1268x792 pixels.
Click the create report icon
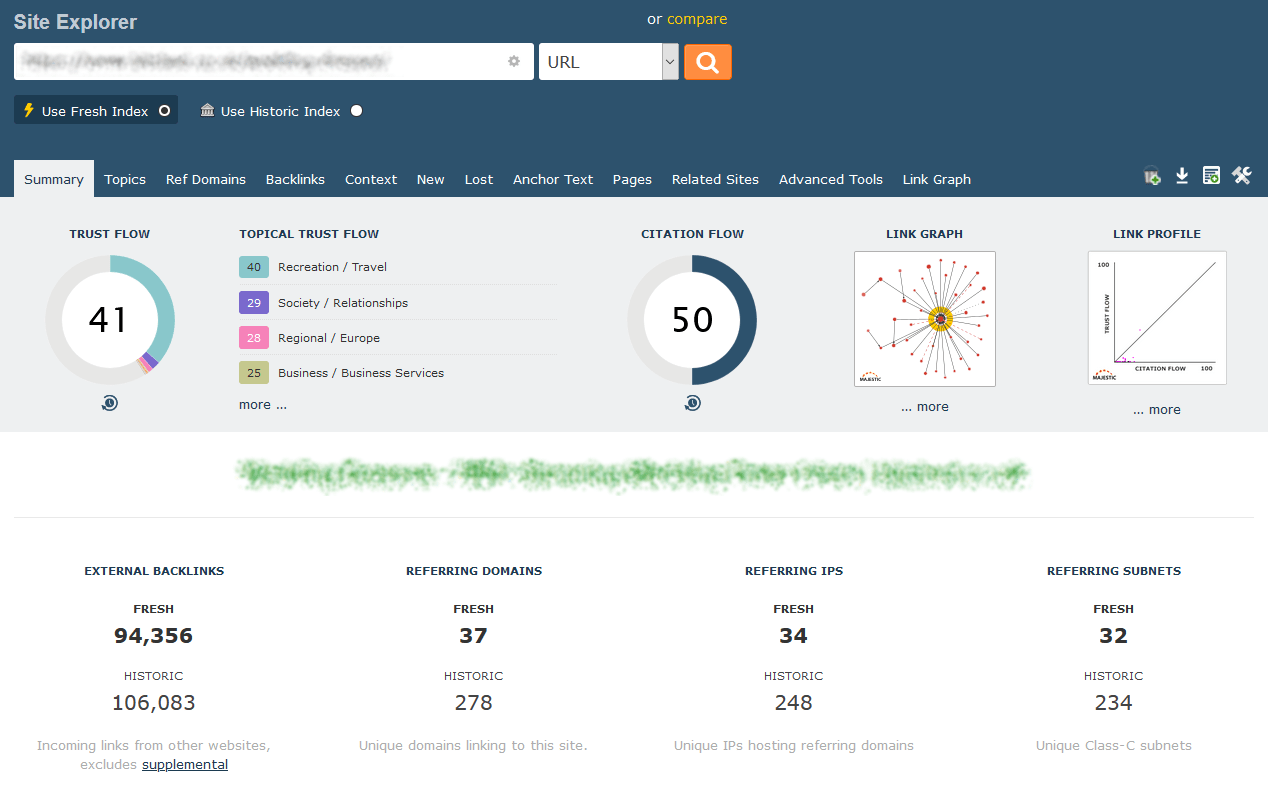[x=1211, y=176]
